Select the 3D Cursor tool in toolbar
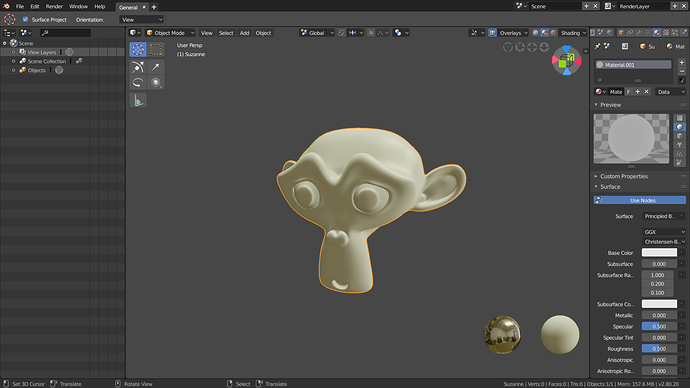Image resolution: width=690 pixels, height=388 pixels. click(138, 49)
